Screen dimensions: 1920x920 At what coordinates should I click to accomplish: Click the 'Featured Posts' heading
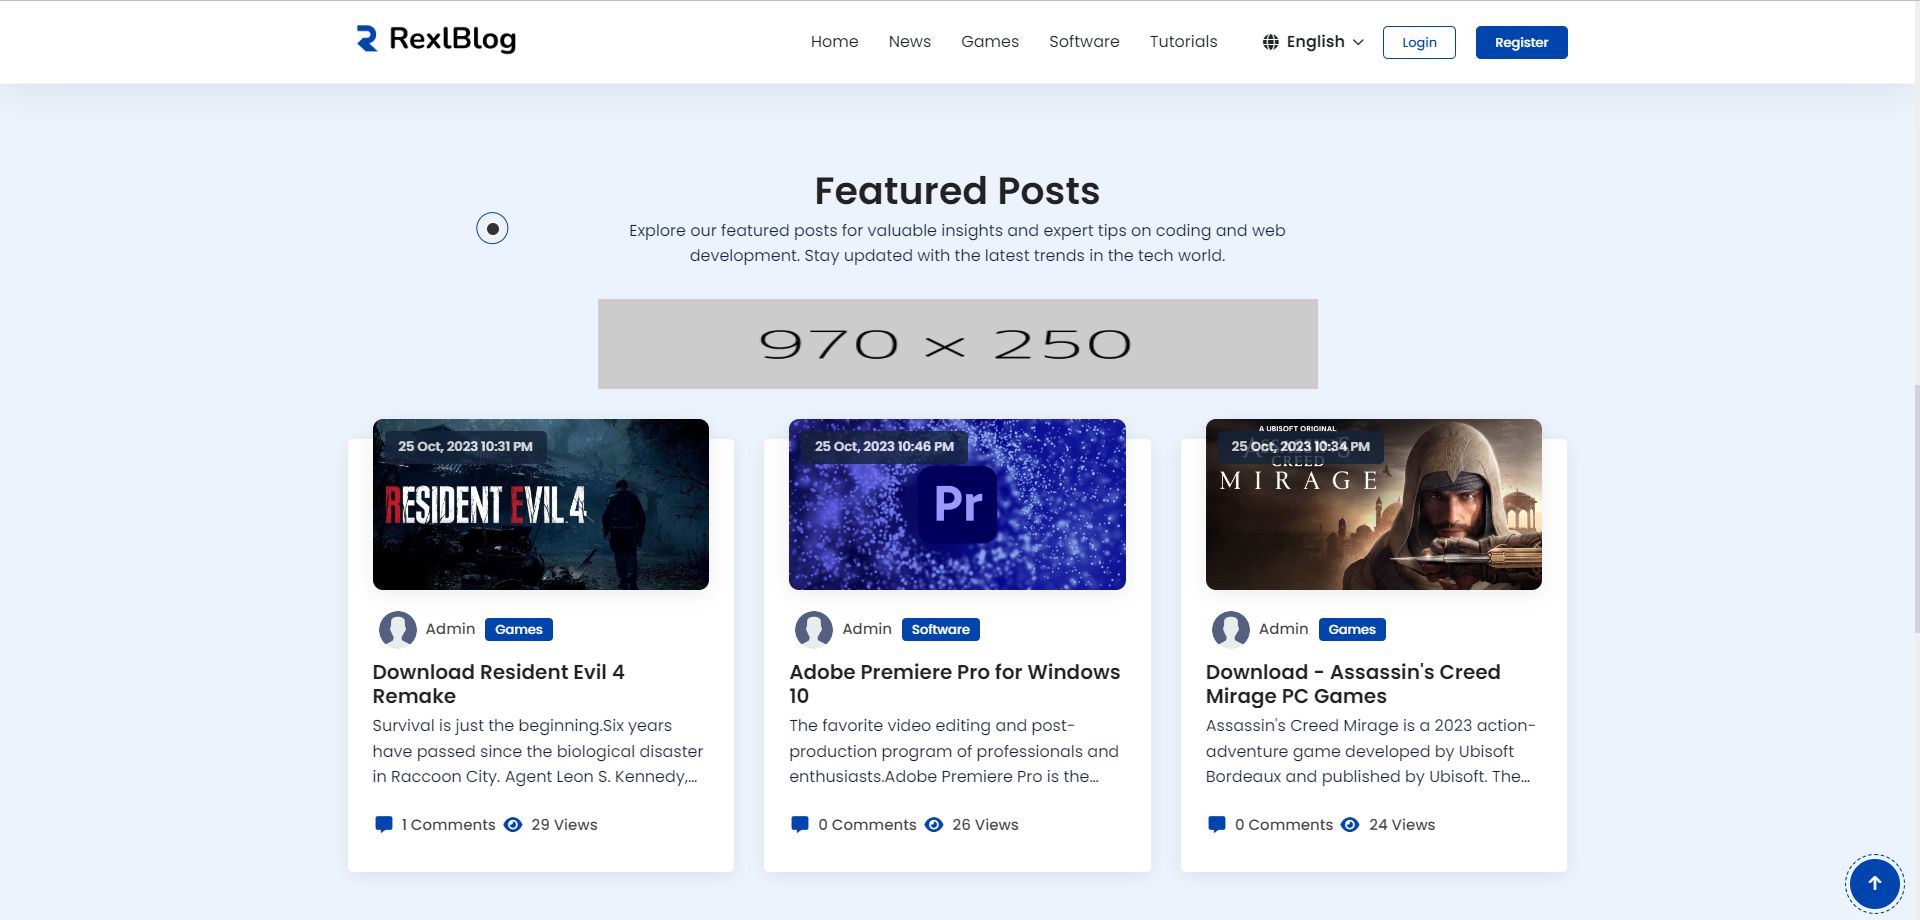click(957, 190)
